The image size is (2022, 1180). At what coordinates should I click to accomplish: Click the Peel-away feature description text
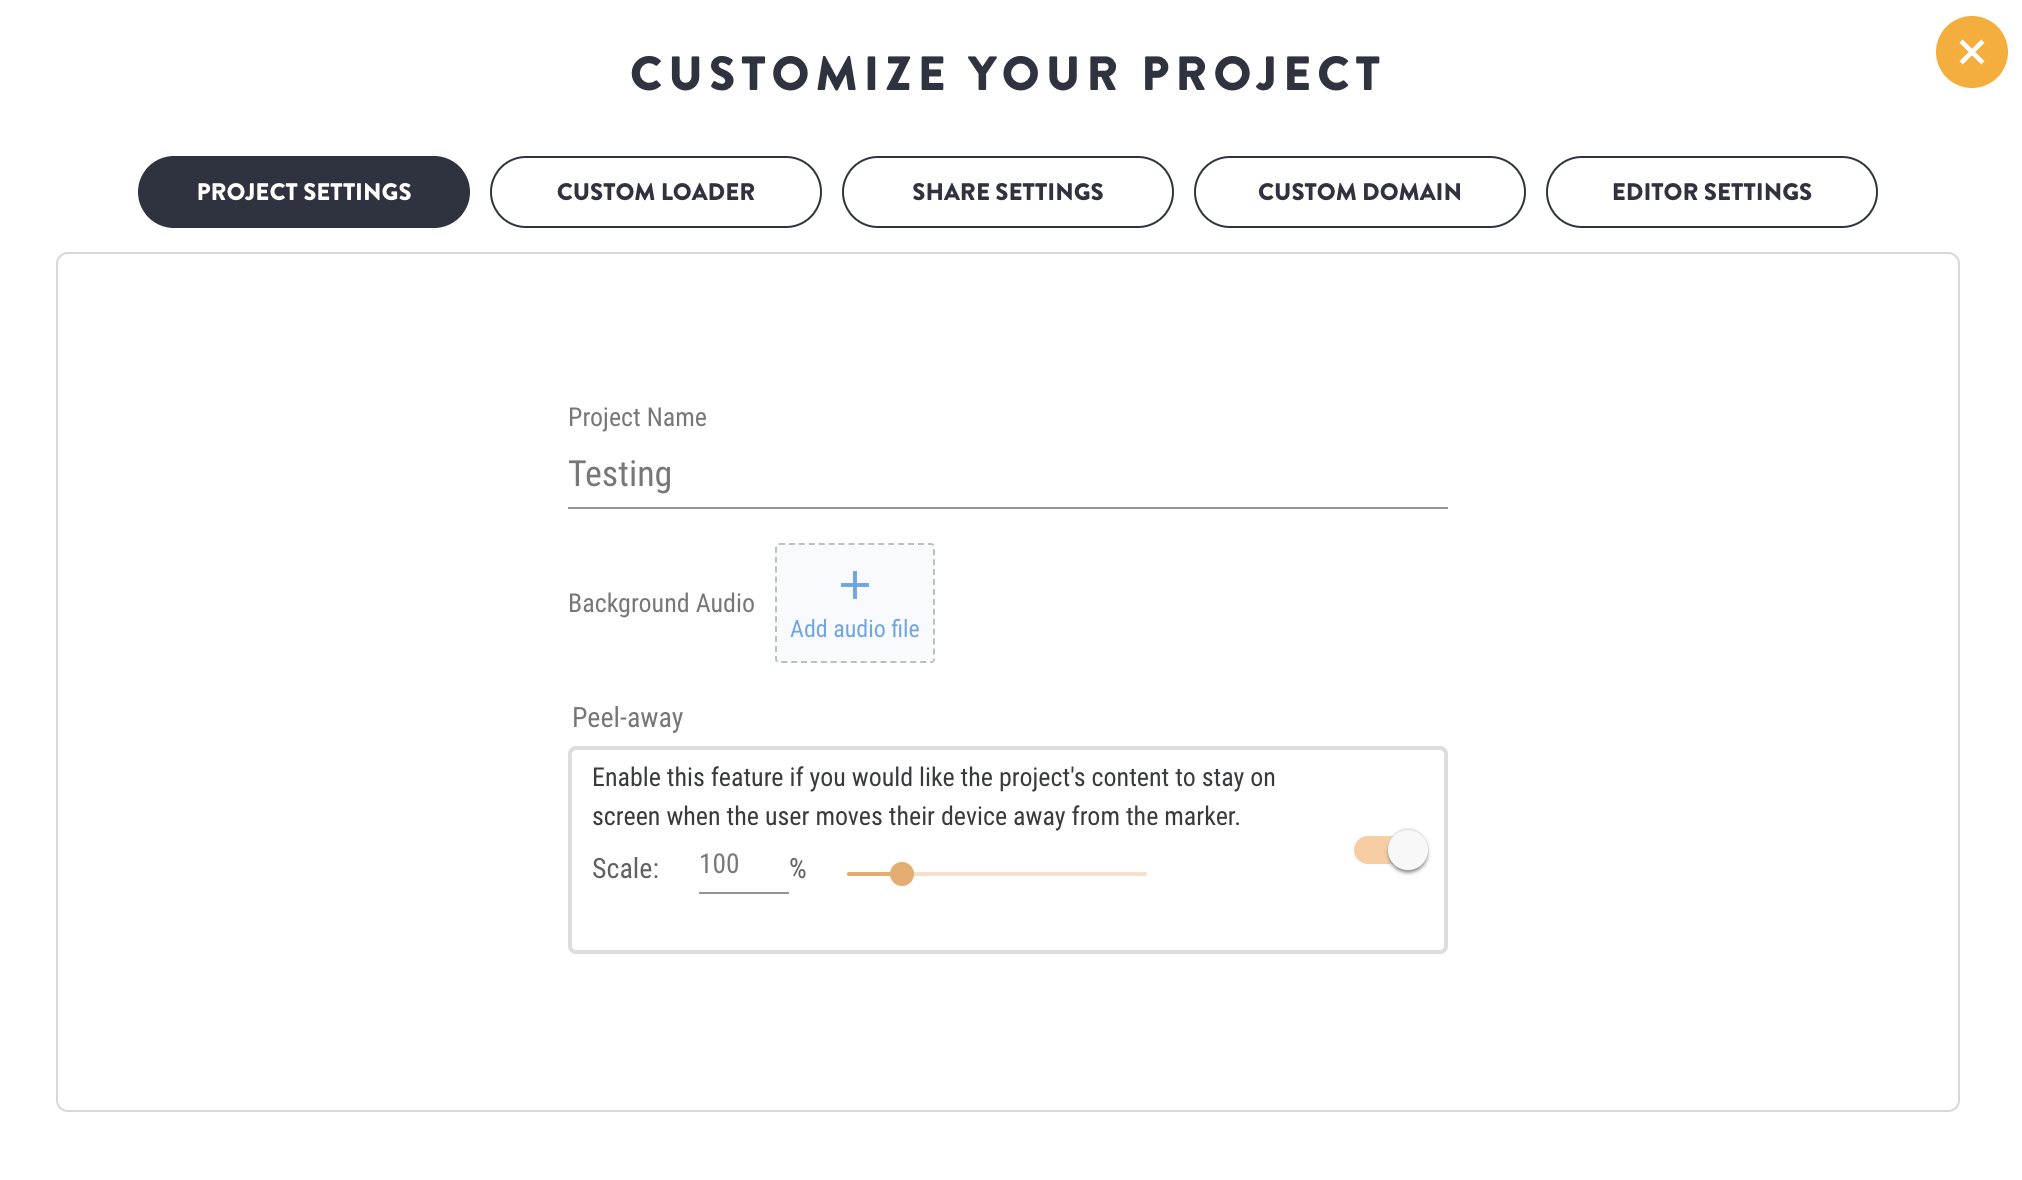933,797
